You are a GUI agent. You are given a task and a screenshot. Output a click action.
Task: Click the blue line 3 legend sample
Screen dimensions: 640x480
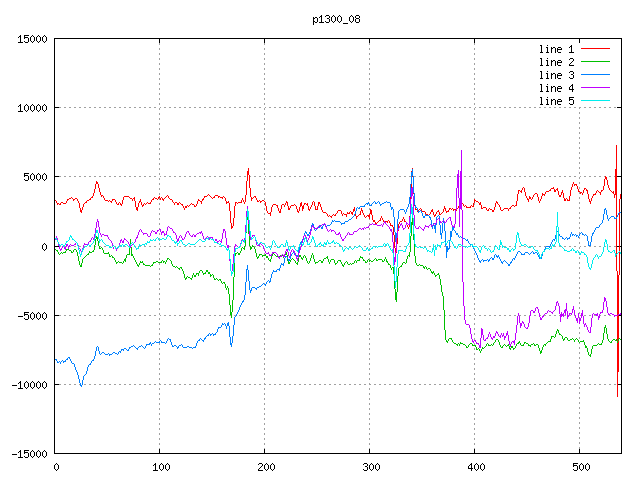point(595,75)
